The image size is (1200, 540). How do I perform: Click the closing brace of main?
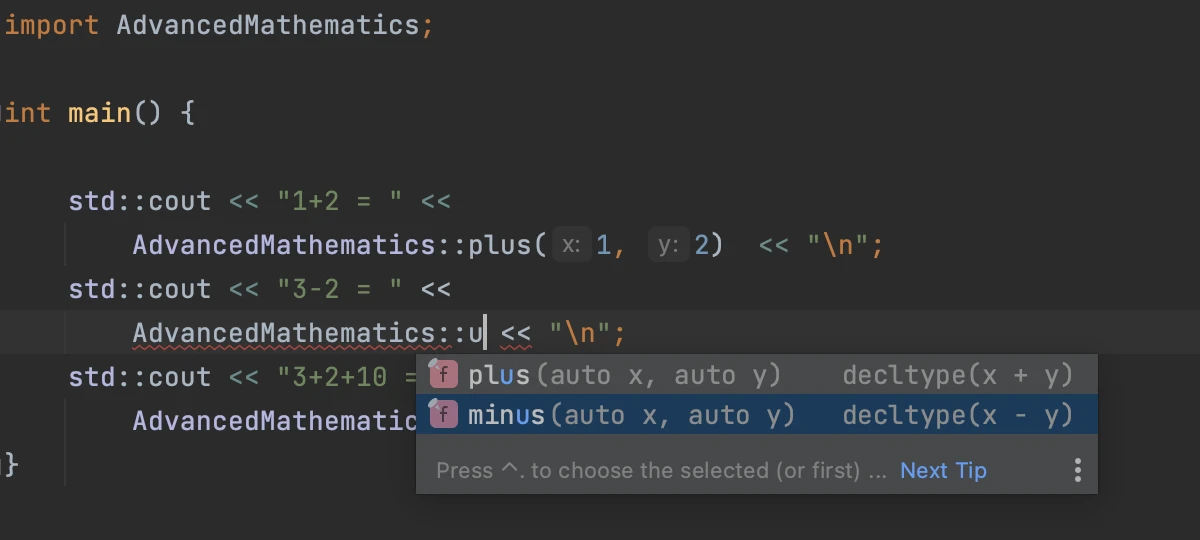(11, 464)
